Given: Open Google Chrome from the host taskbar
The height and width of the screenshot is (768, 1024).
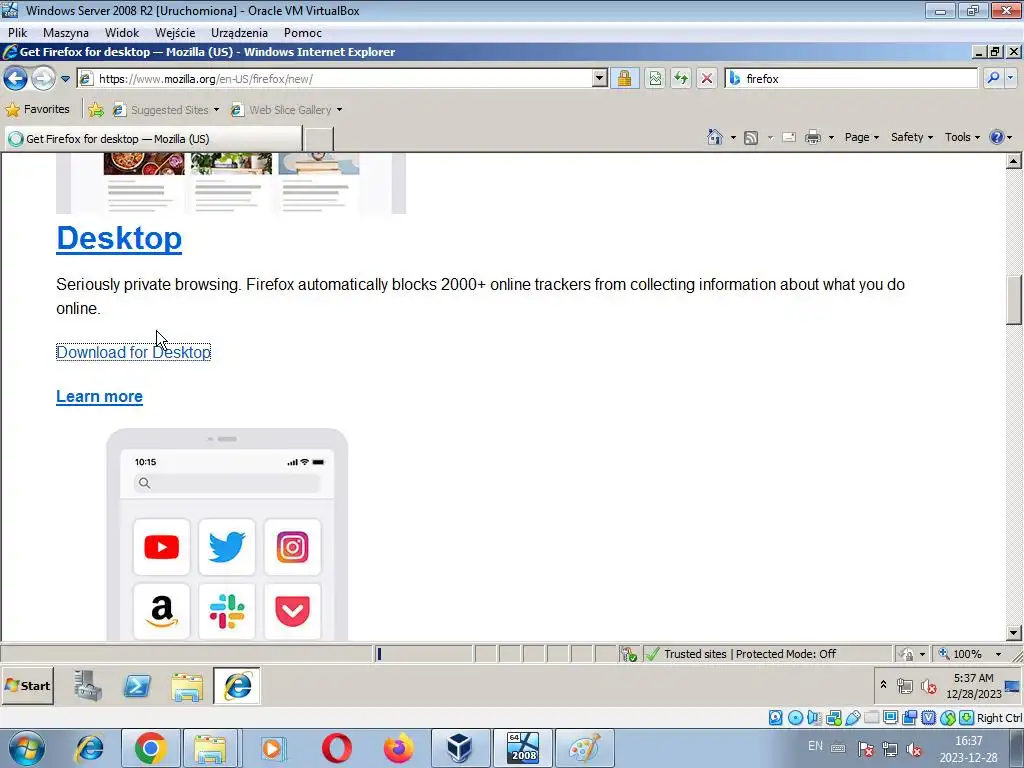Looking at the screenshot, I should (150, 748).
